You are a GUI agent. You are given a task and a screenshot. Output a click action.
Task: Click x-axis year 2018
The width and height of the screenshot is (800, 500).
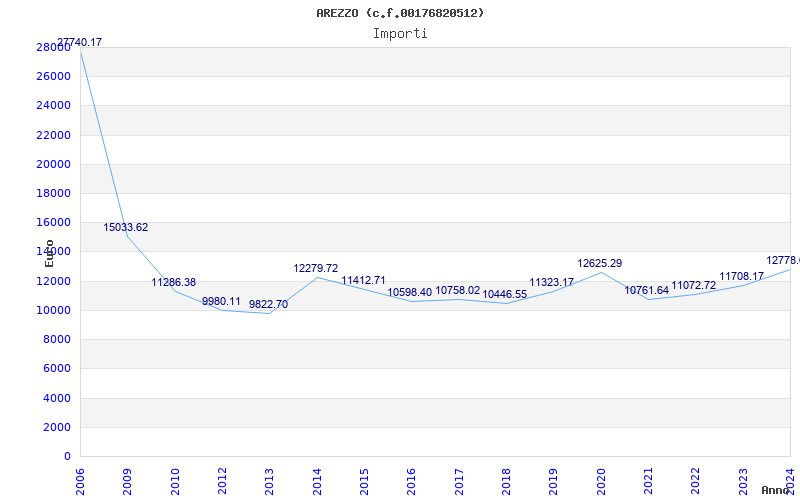pyautogui.click(x=506, y=482)
